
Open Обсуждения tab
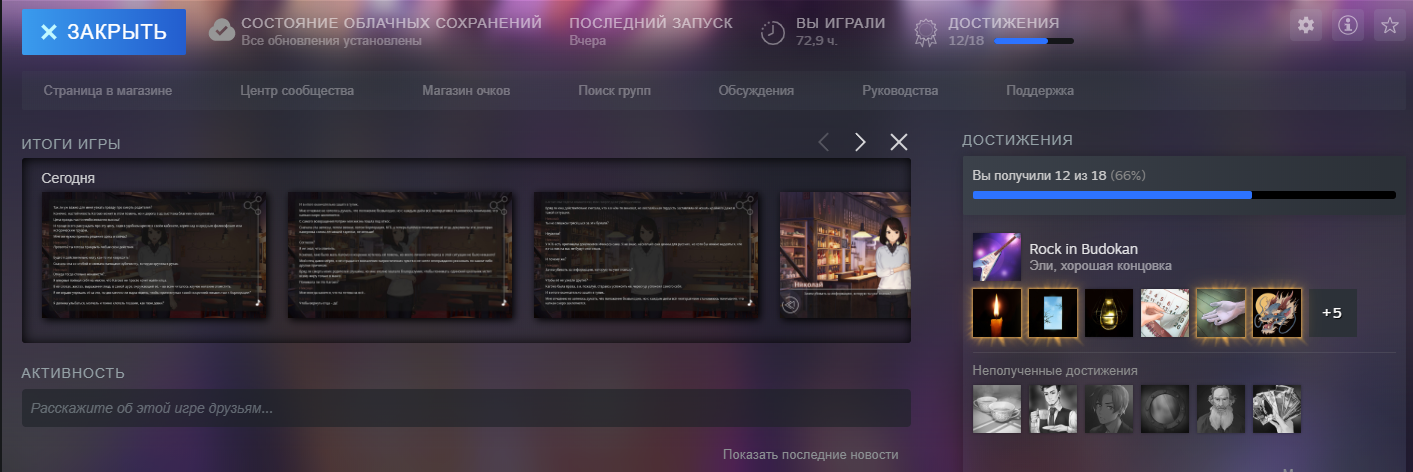[x=756, y=91]
